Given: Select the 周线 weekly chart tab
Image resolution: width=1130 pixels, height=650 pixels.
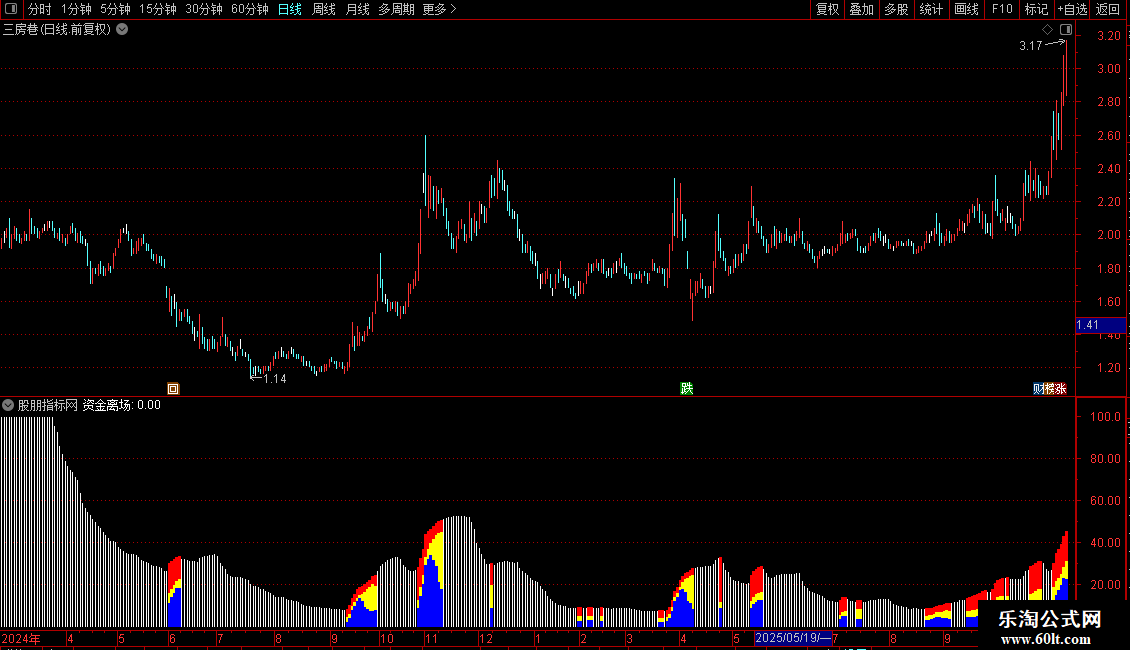Looking at the screenshot, I should coord(324,9).
